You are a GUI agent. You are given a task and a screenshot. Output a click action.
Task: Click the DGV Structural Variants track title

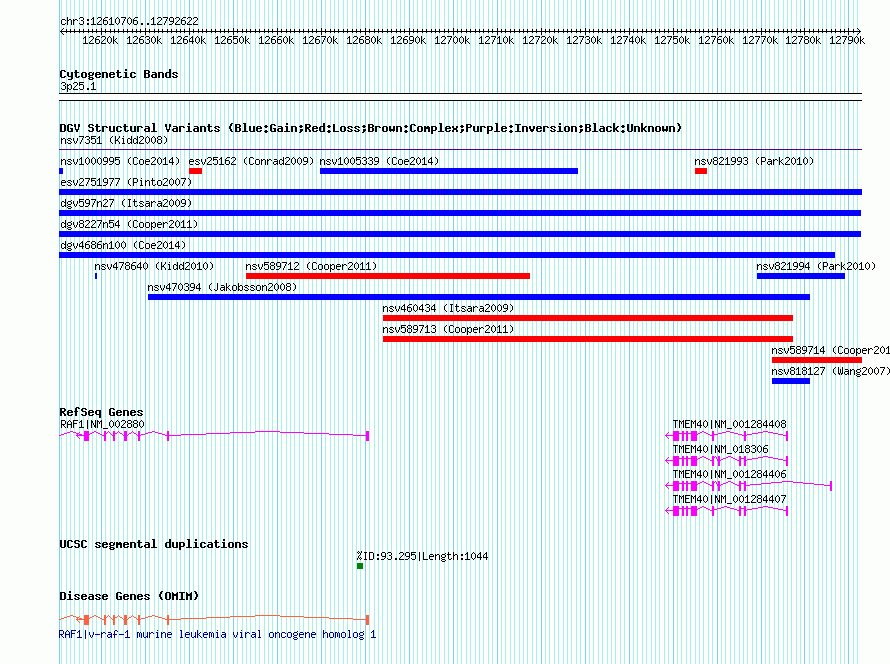click(x=370, y=128)
